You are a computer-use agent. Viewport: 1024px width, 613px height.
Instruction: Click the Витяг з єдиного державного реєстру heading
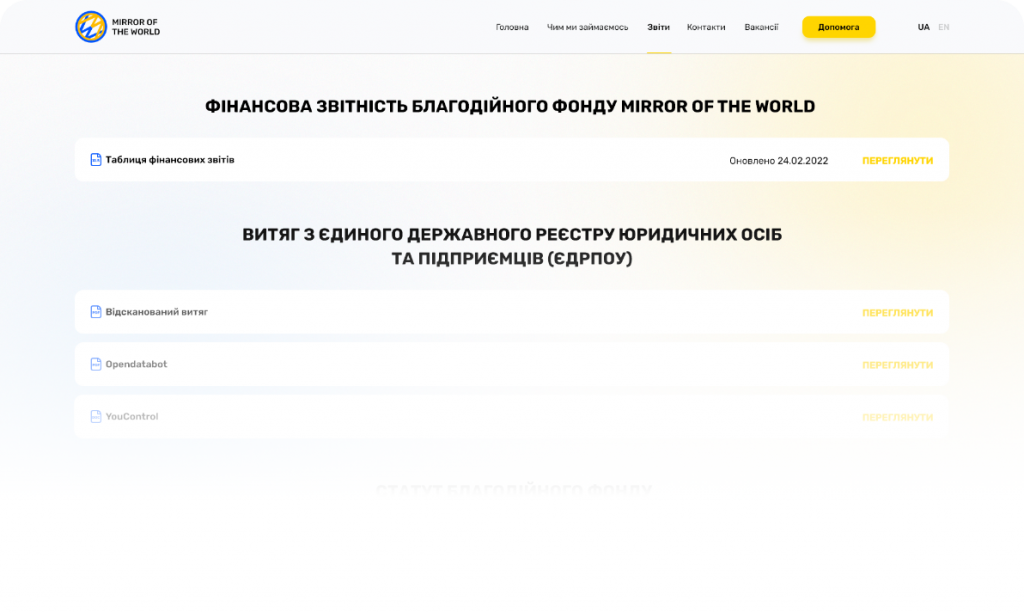(x=512, y=246)
